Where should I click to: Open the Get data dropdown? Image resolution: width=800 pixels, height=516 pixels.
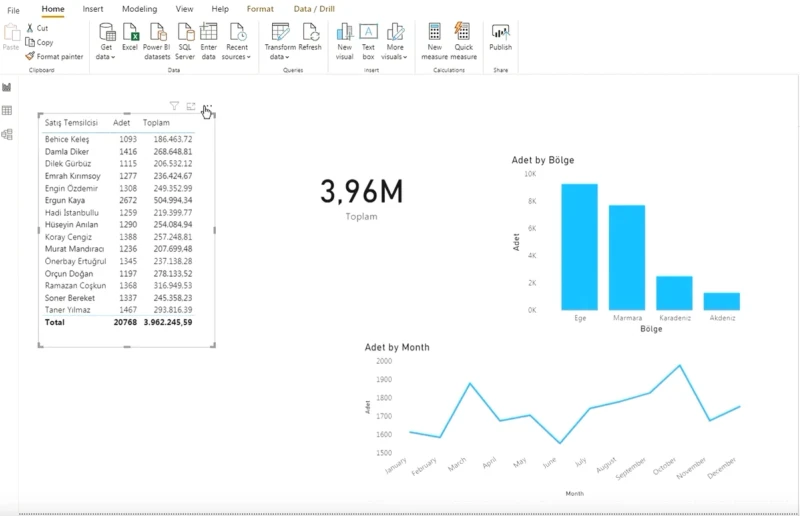(x=106, y=42)
